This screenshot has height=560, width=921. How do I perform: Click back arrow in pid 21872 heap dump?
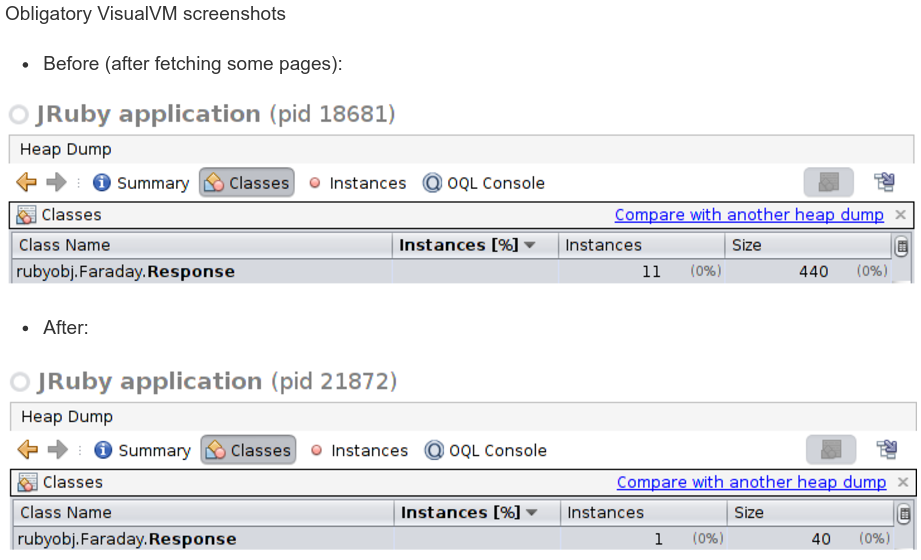pyautogui.click(x=28, y=450)
